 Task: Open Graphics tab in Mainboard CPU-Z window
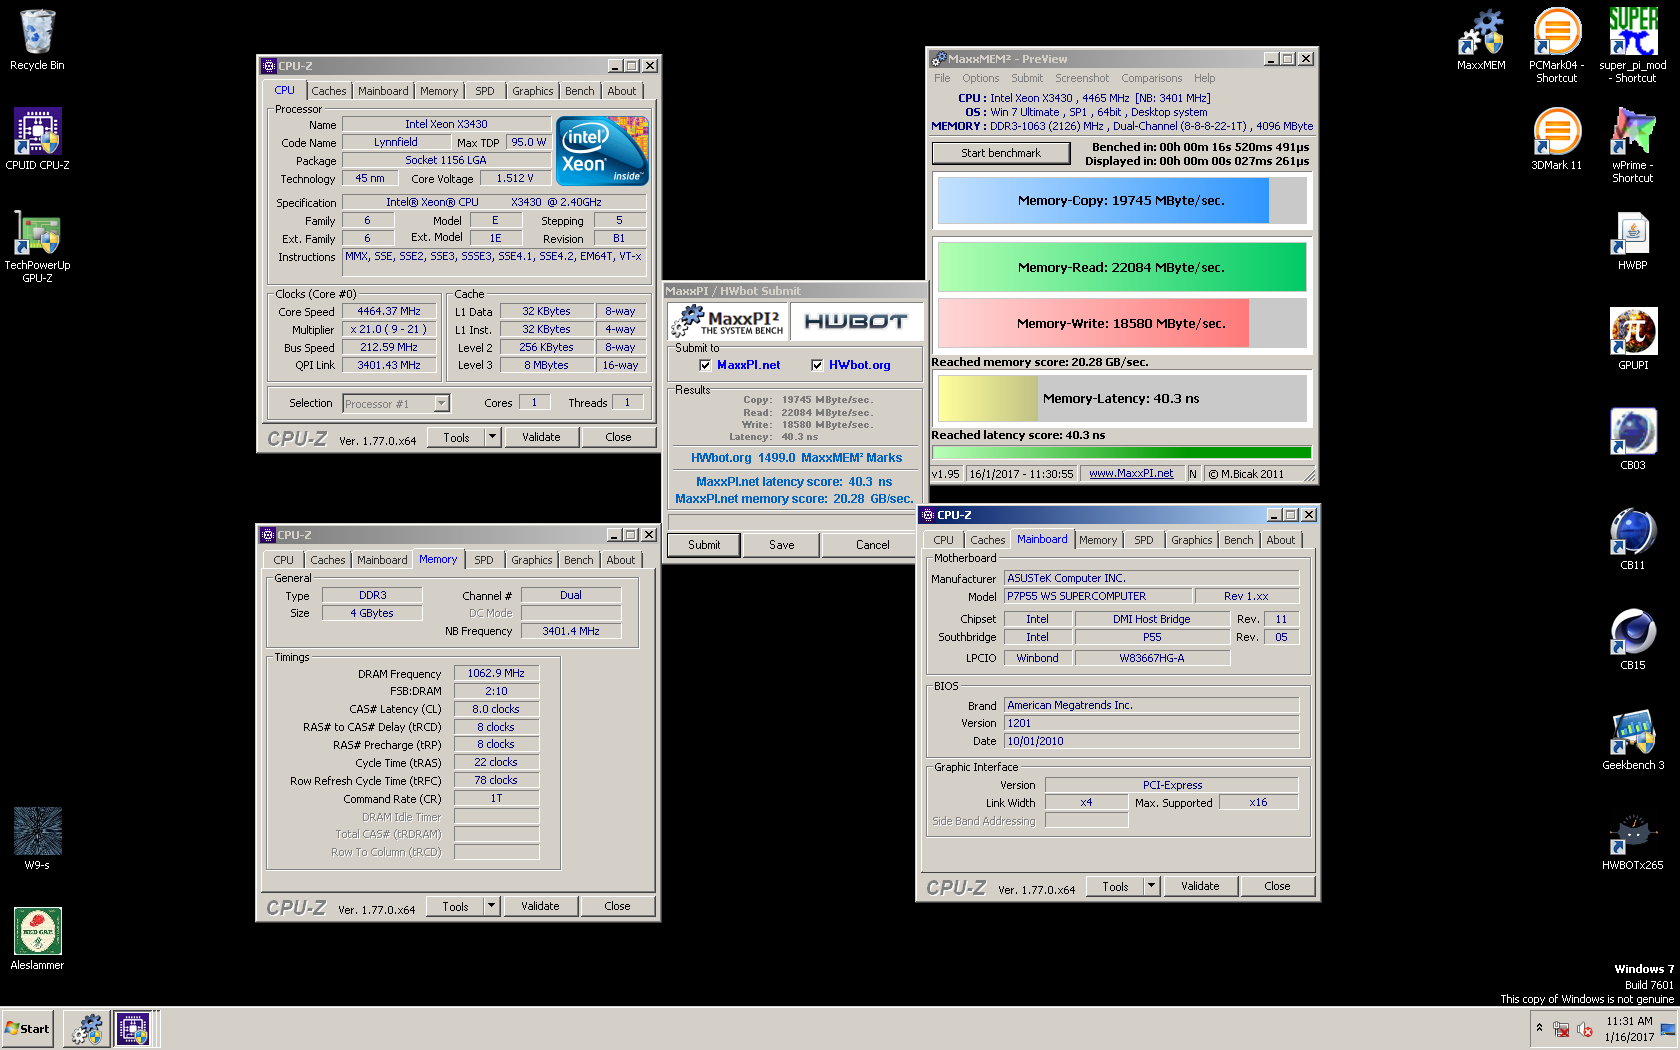[x=1192, y=540]
